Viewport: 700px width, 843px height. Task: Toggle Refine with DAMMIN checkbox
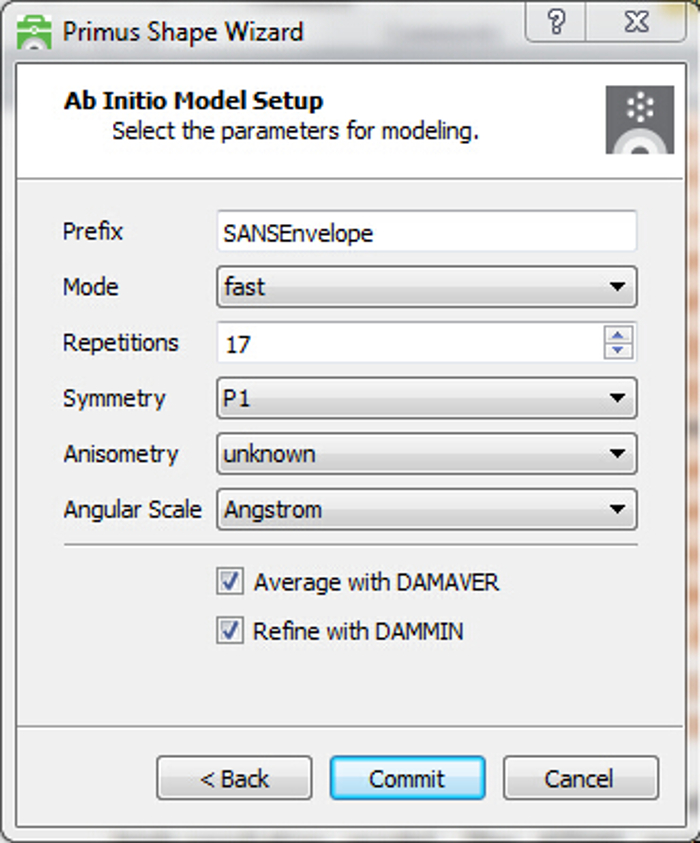pyautogui.click(x=231, y=631)
